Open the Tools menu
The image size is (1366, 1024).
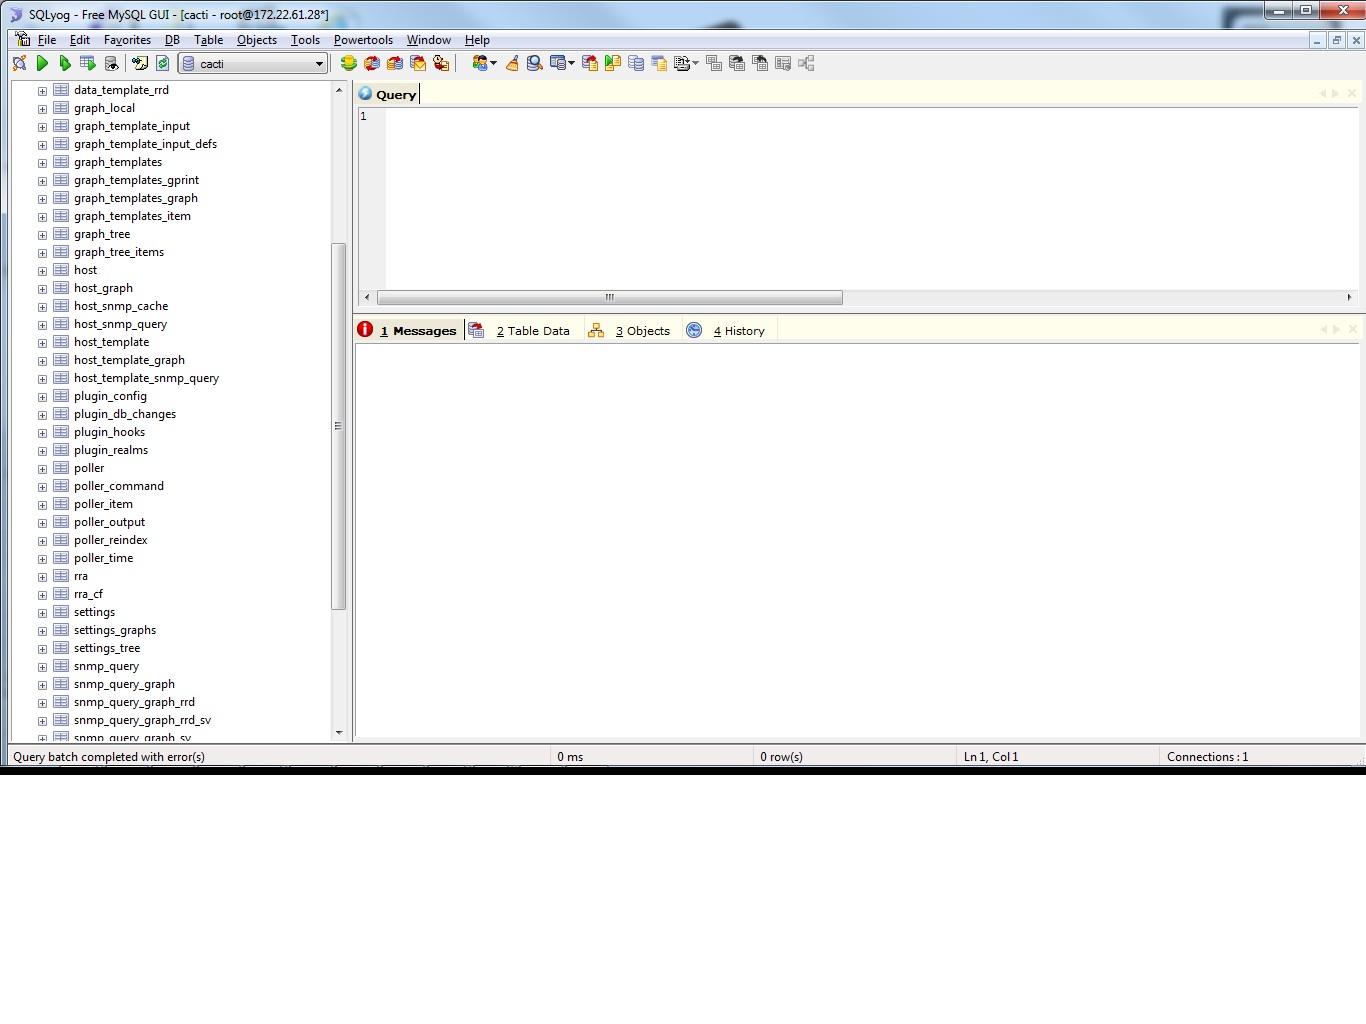pyautogui.click(x=305, y=40)
